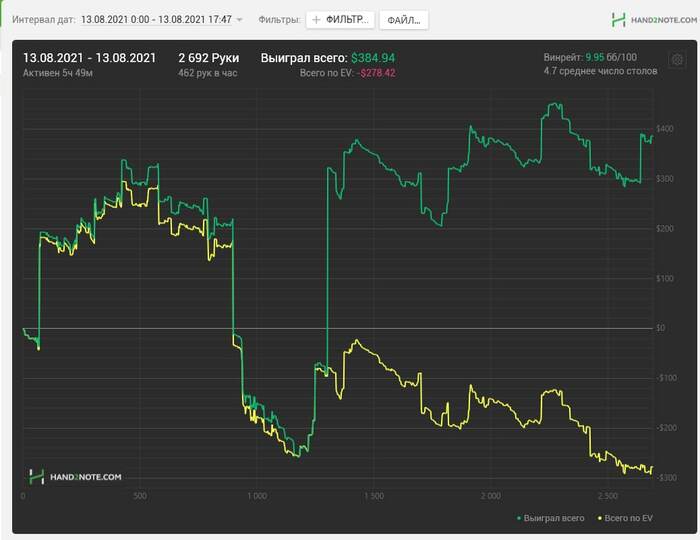The image size is (700, 540).
Task: Click the Hand2Note logo at top right
Action: (654, 20)
